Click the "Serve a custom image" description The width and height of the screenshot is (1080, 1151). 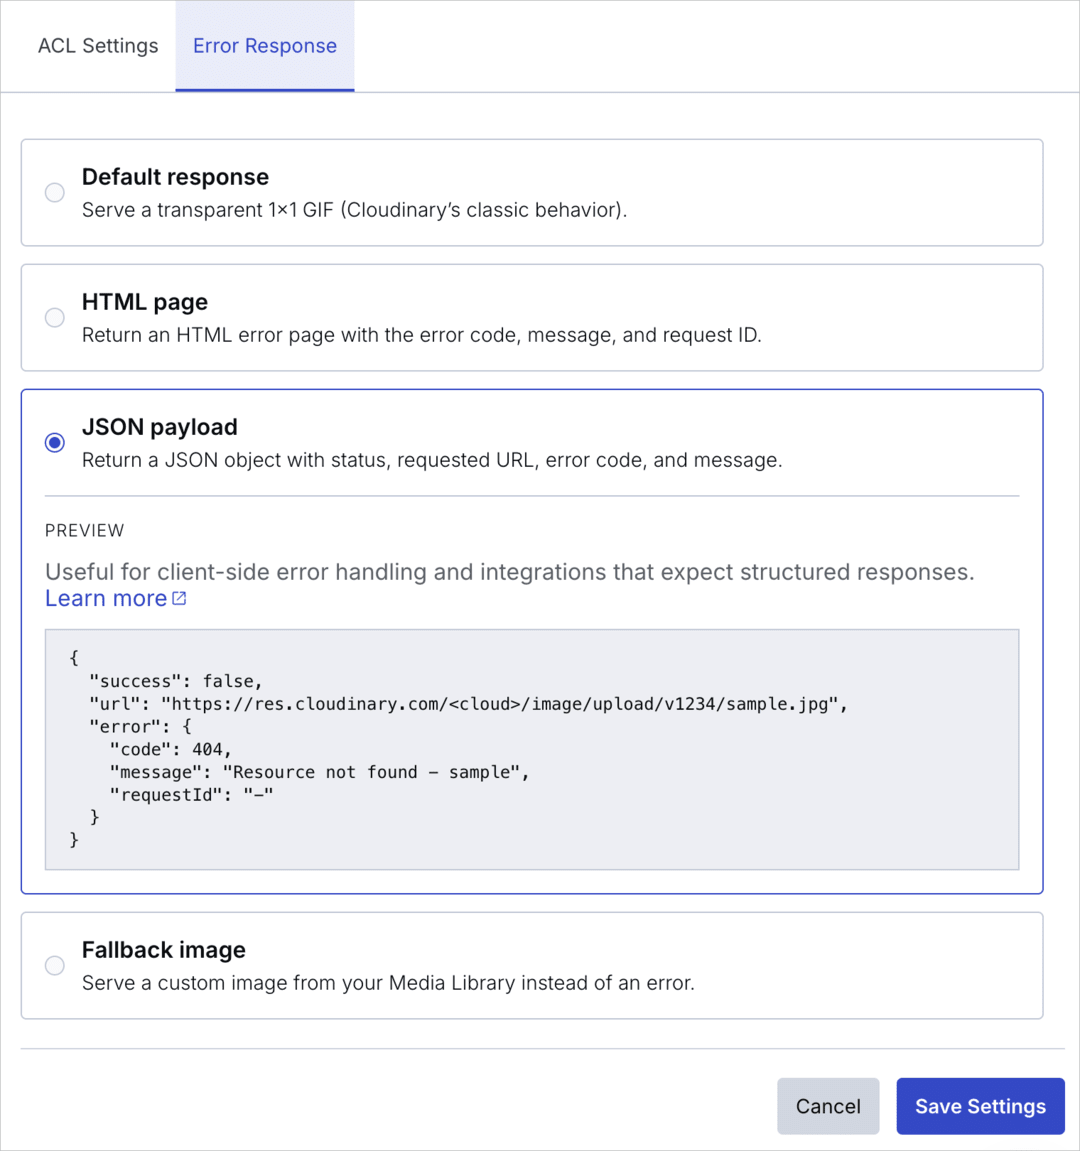pos(388,983)
